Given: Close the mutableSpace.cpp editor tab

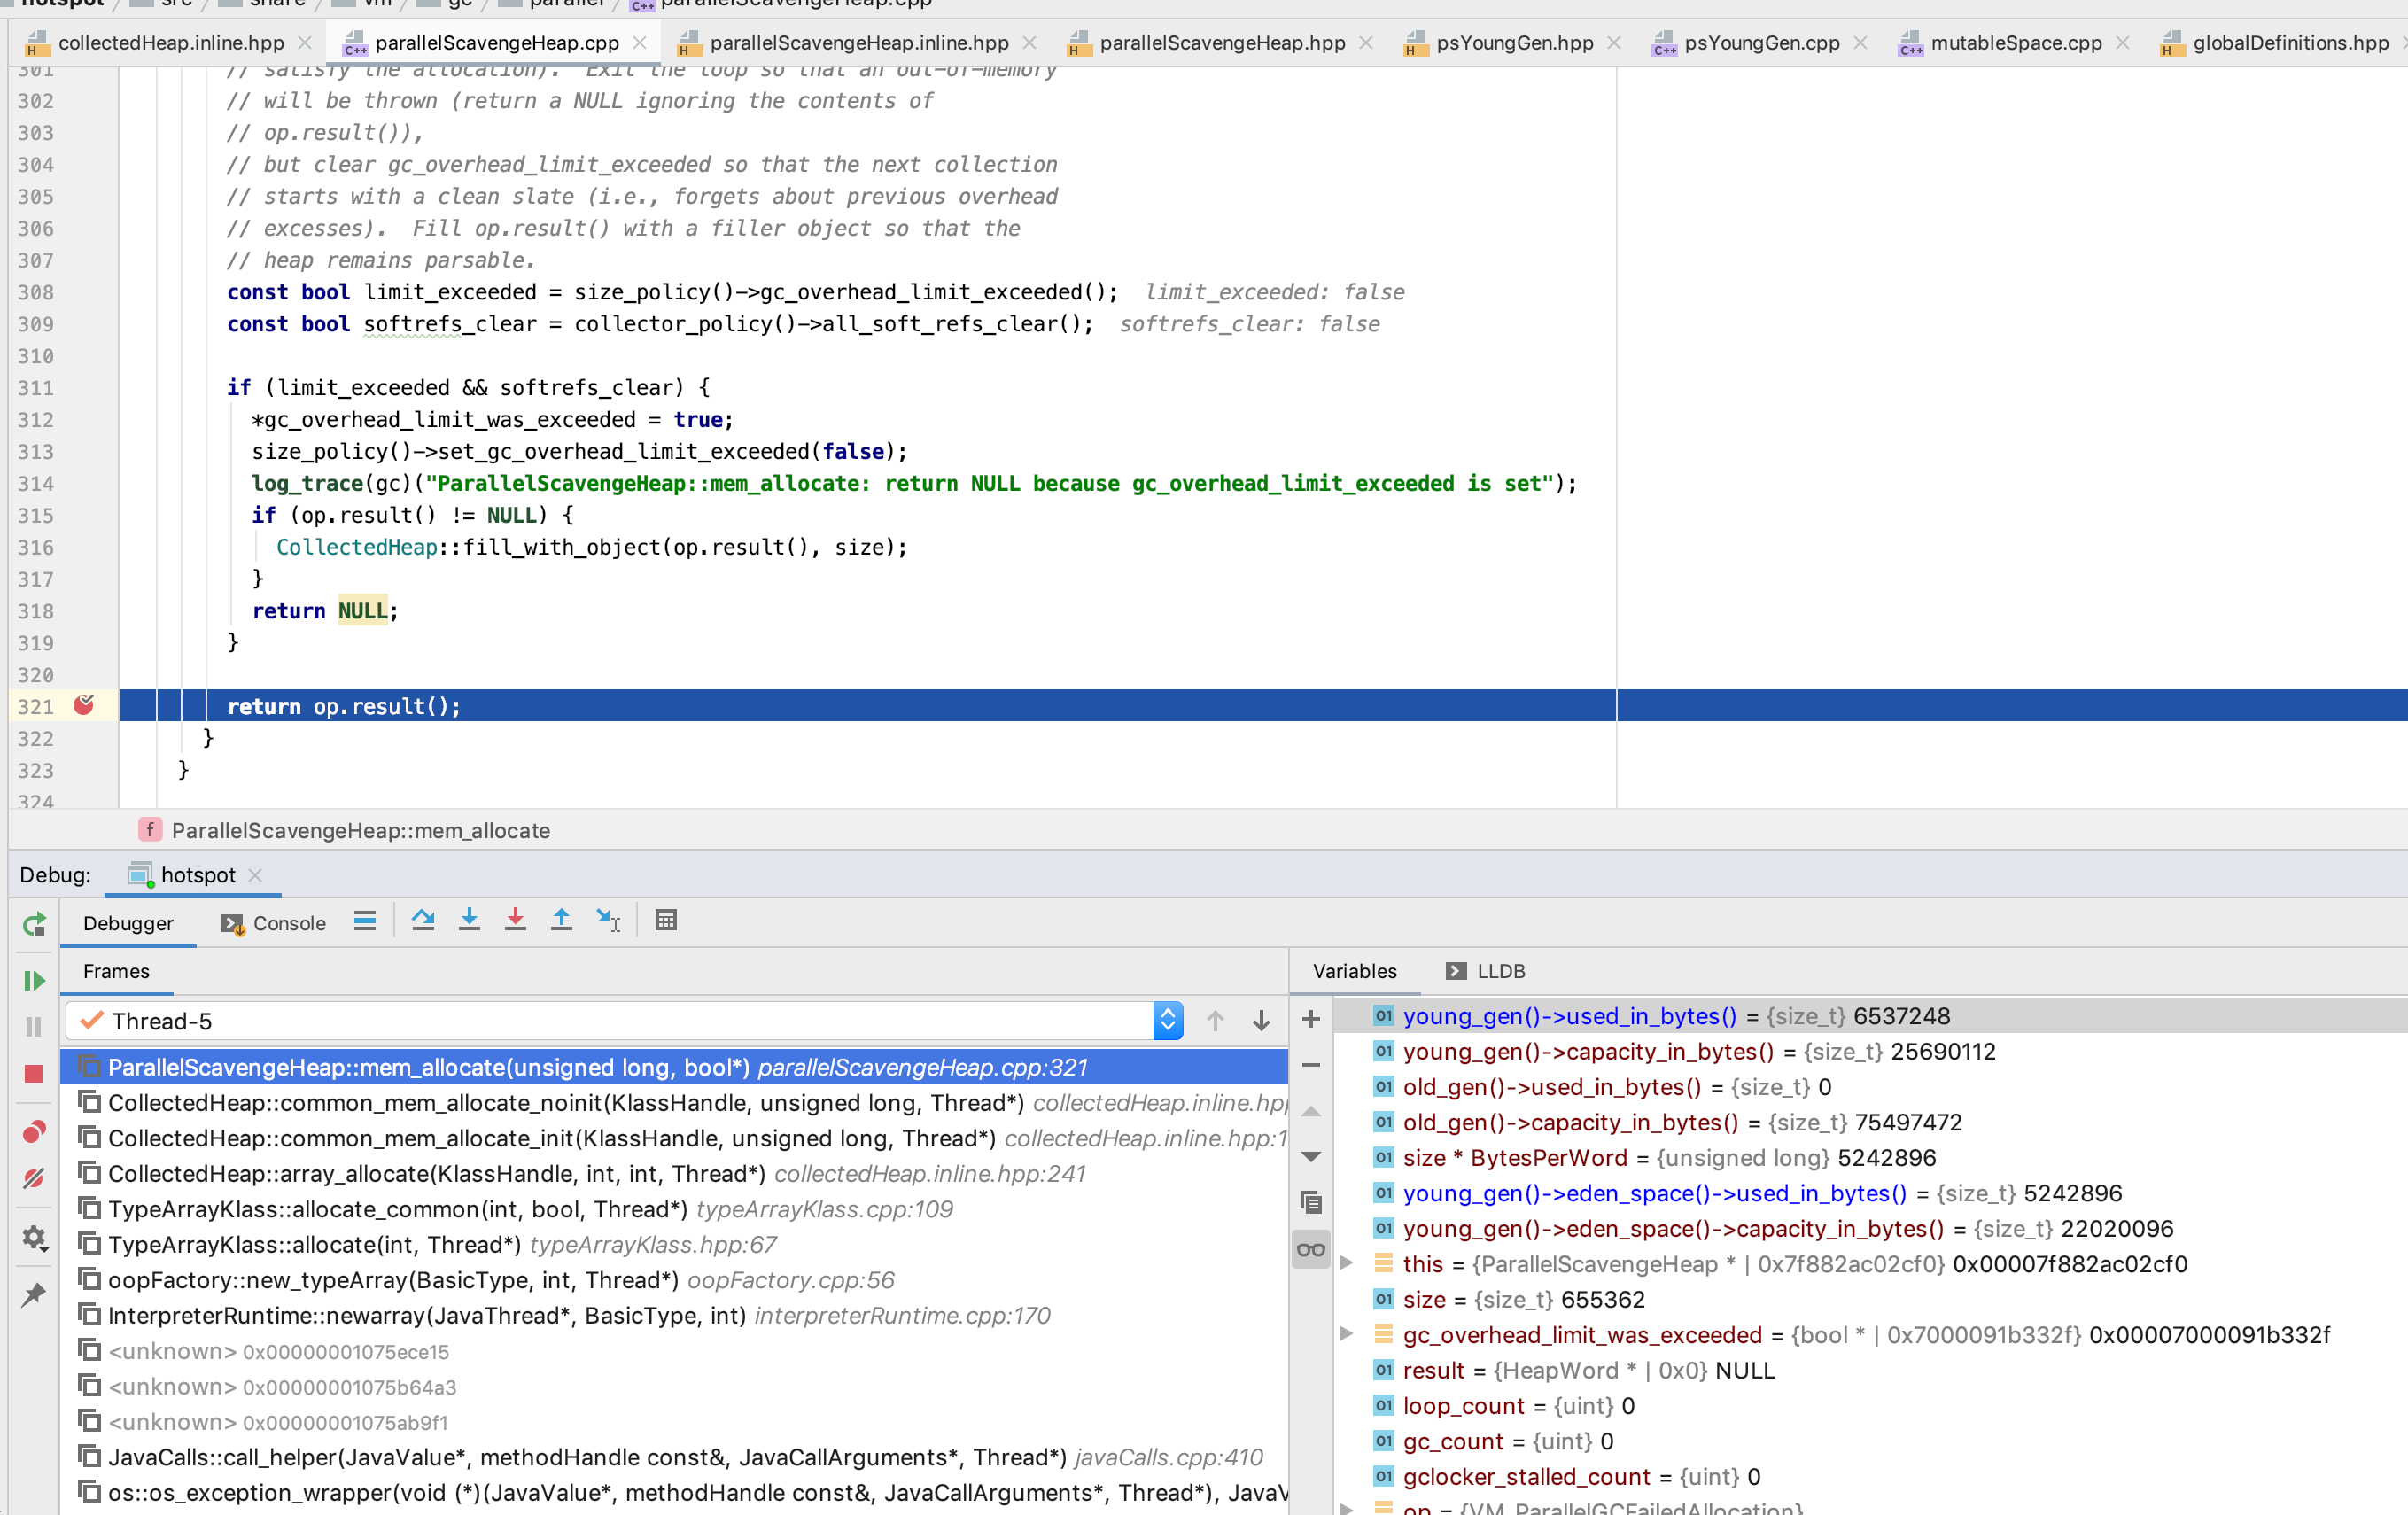Looking at the screenshot, I should (x=2123, y=43).
